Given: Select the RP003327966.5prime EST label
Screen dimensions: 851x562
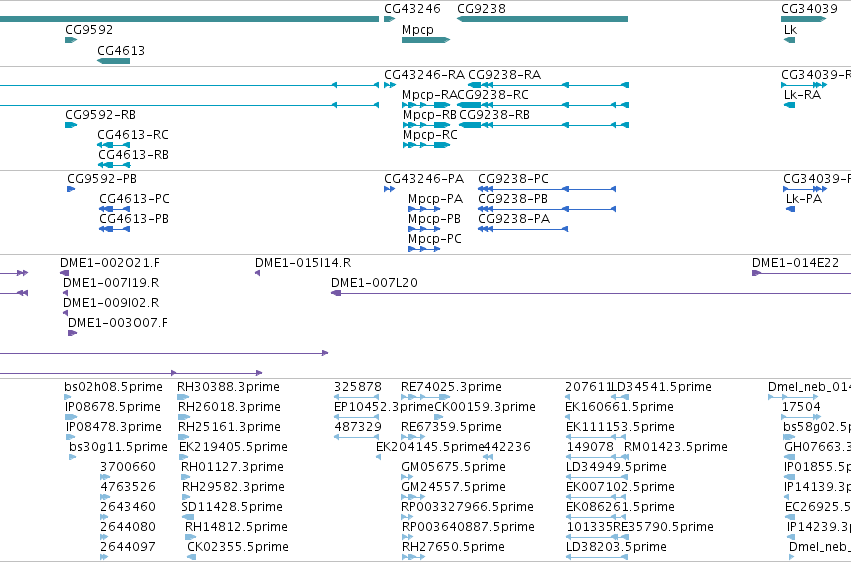Looking at the screenshot, I should 468,508.
